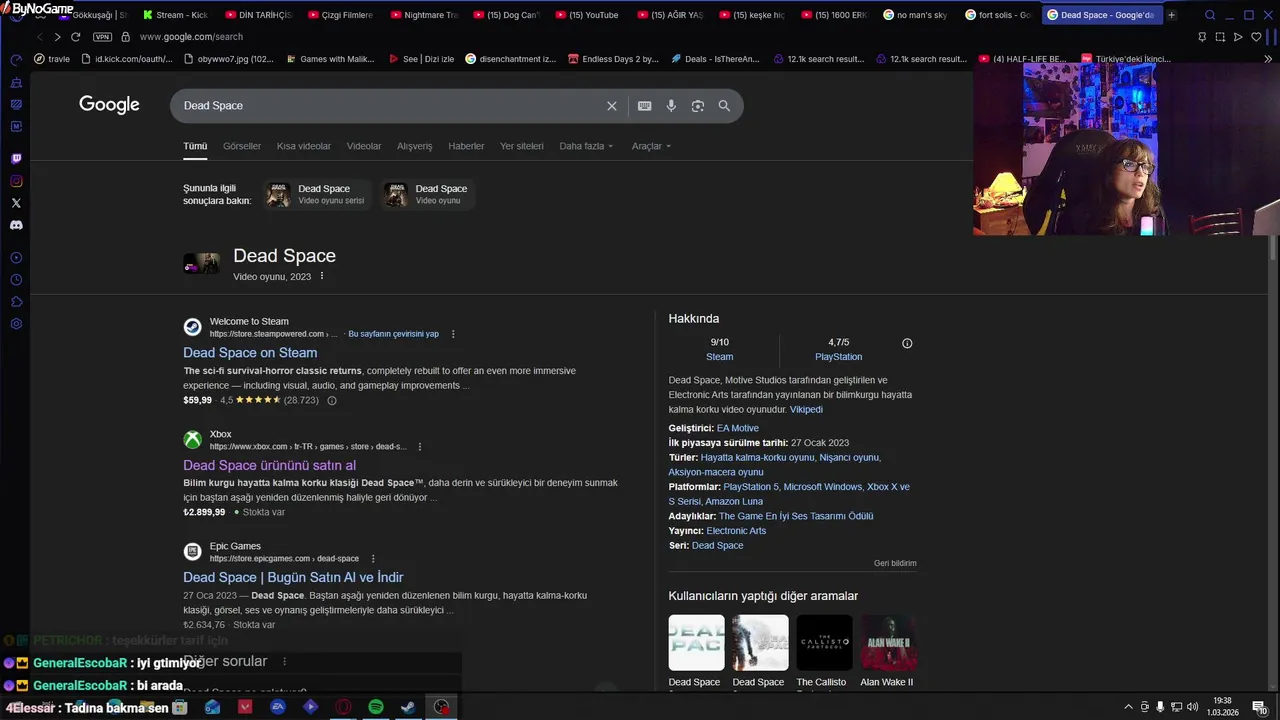
Task: Switch to the 'Videolar' results tab
Action: (x=364, y=146)
